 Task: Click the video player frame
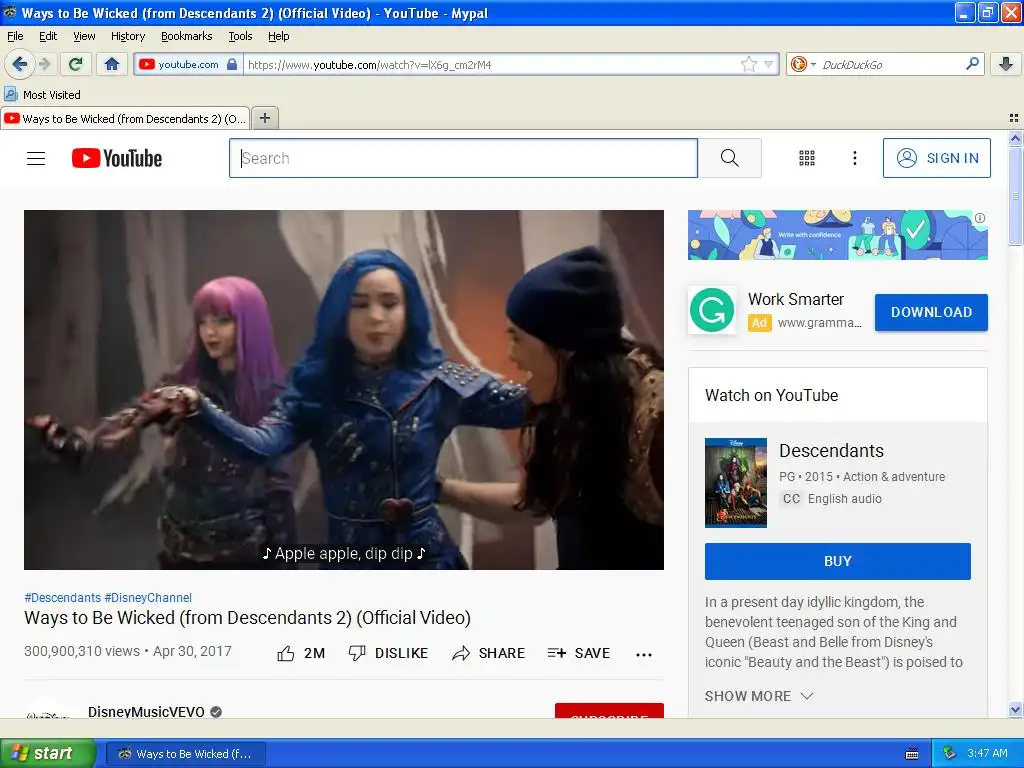point(344,390)
